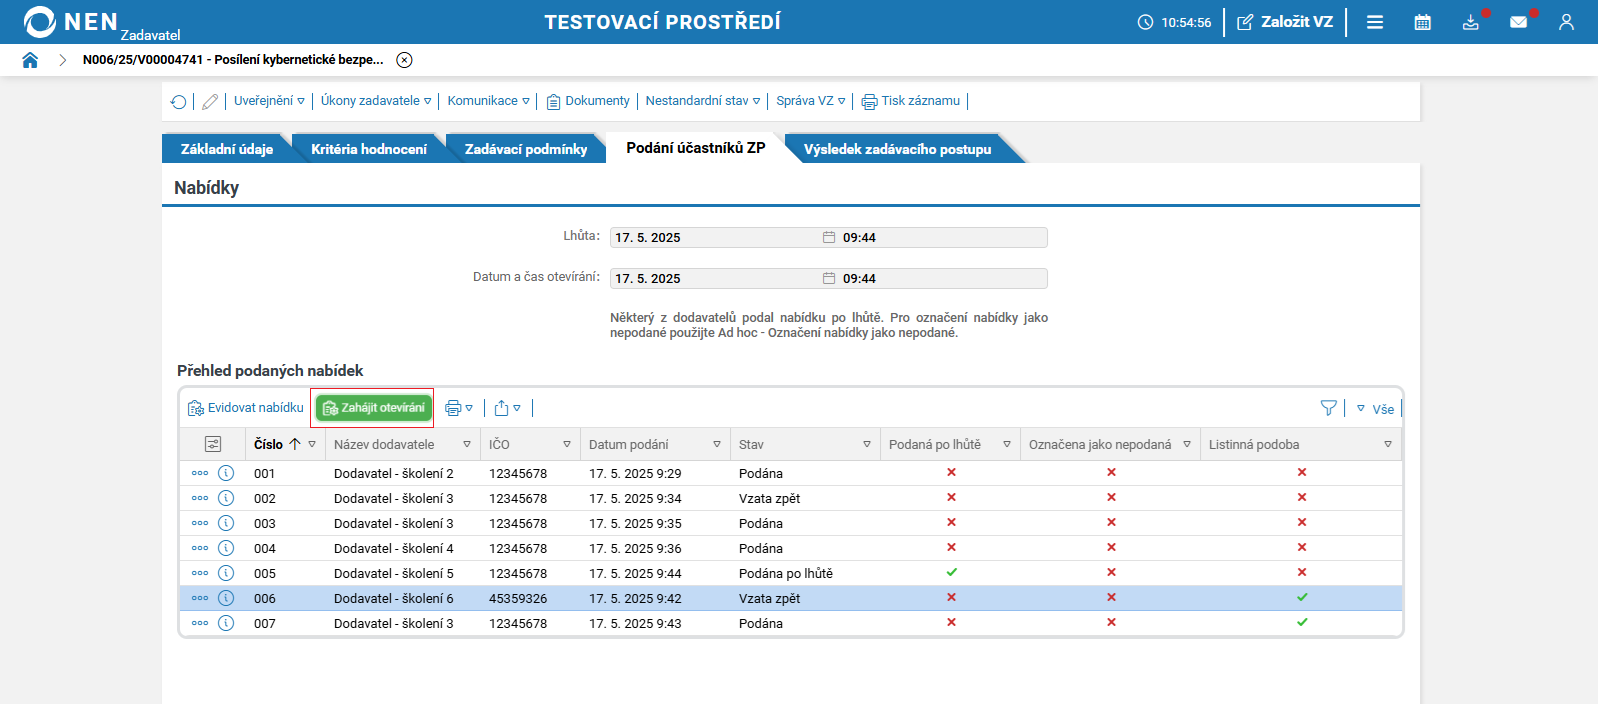This screenshot has width=1598, height=704.
Task: Open row actions menu for offer 004
Action: 200,548
